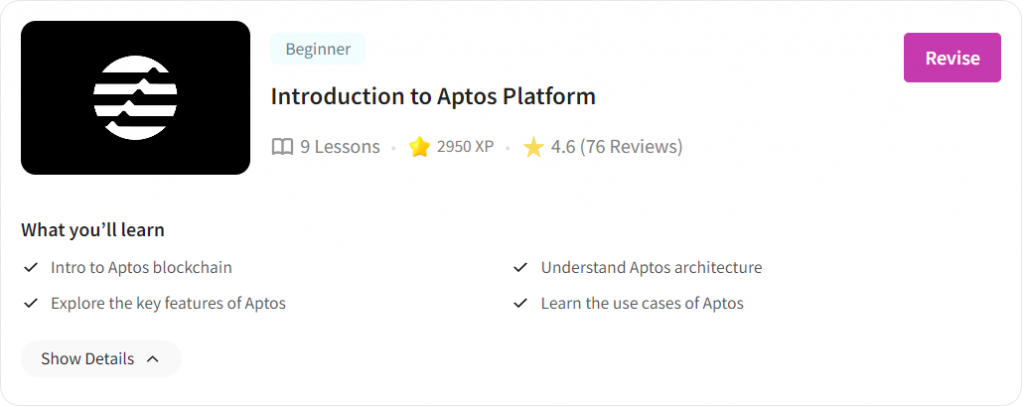
Task: Select the Understand Aptos architecture item
Action: coord(651,268)
